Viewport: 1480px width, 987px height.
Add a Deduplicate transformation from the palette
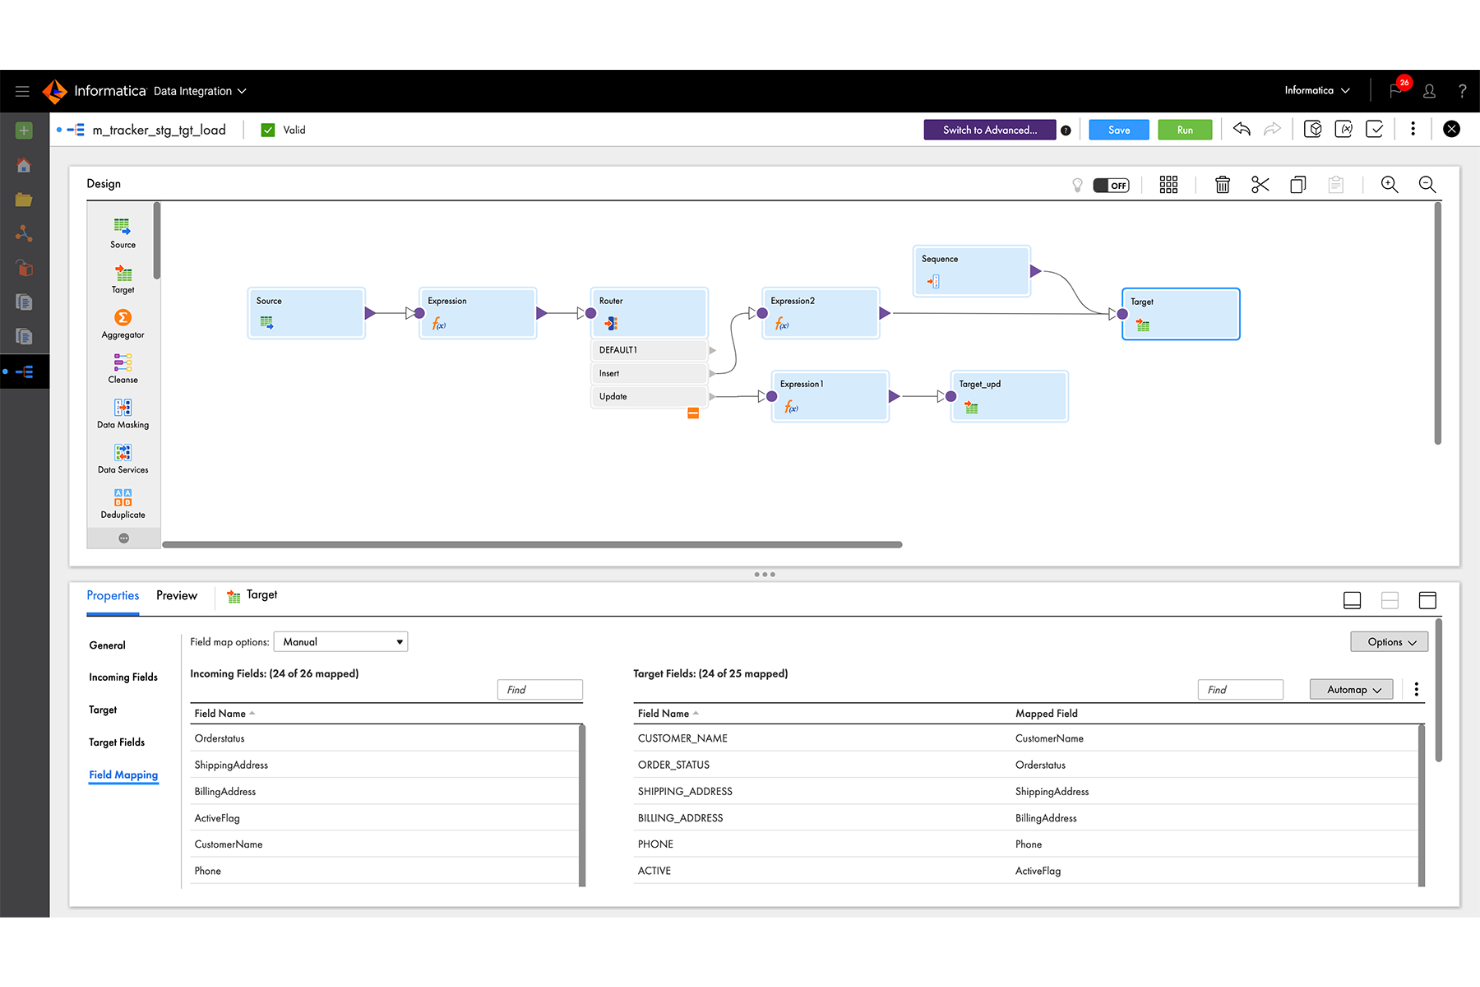122,502
